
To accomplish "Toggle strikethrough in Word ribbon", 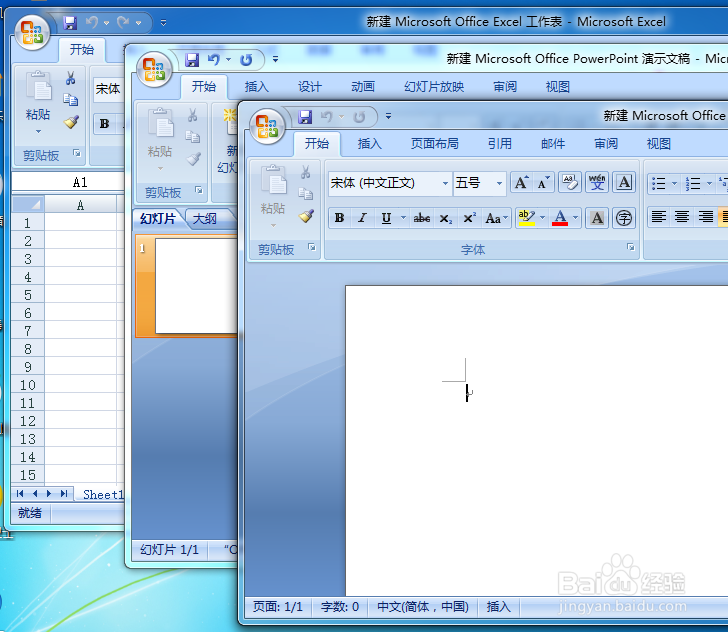I will pos(422,218).
